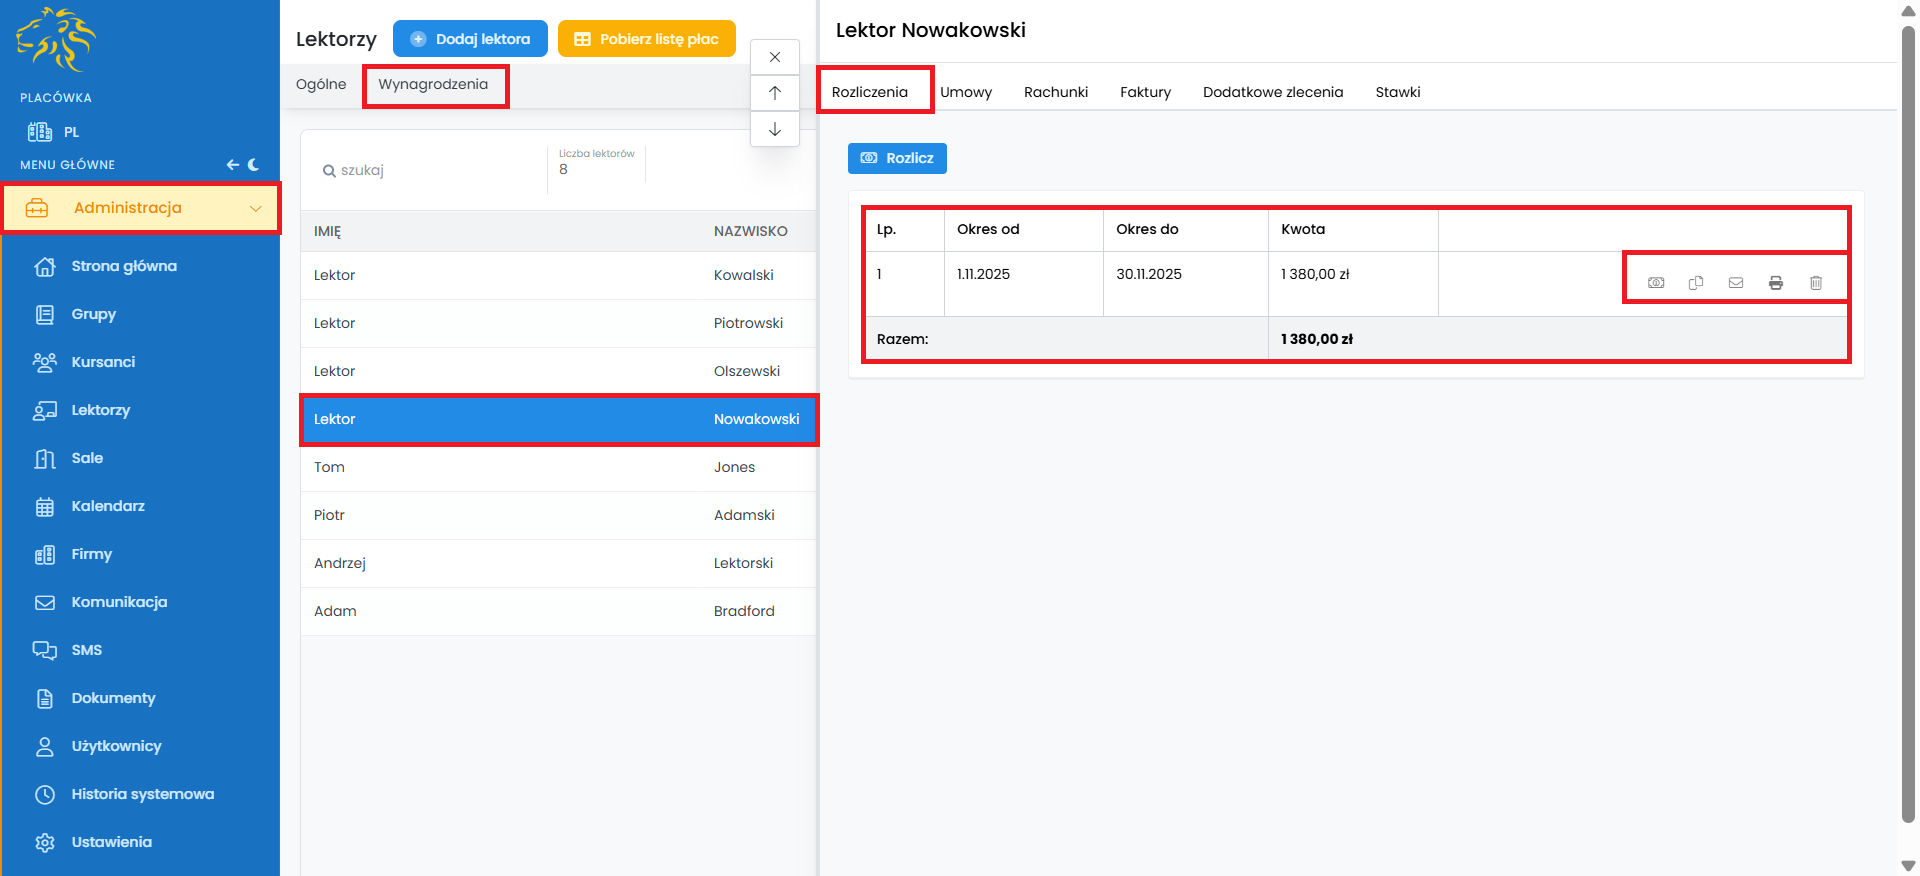
Task: Expand the Administracja menu section
Action: click(x=140, y=208)
